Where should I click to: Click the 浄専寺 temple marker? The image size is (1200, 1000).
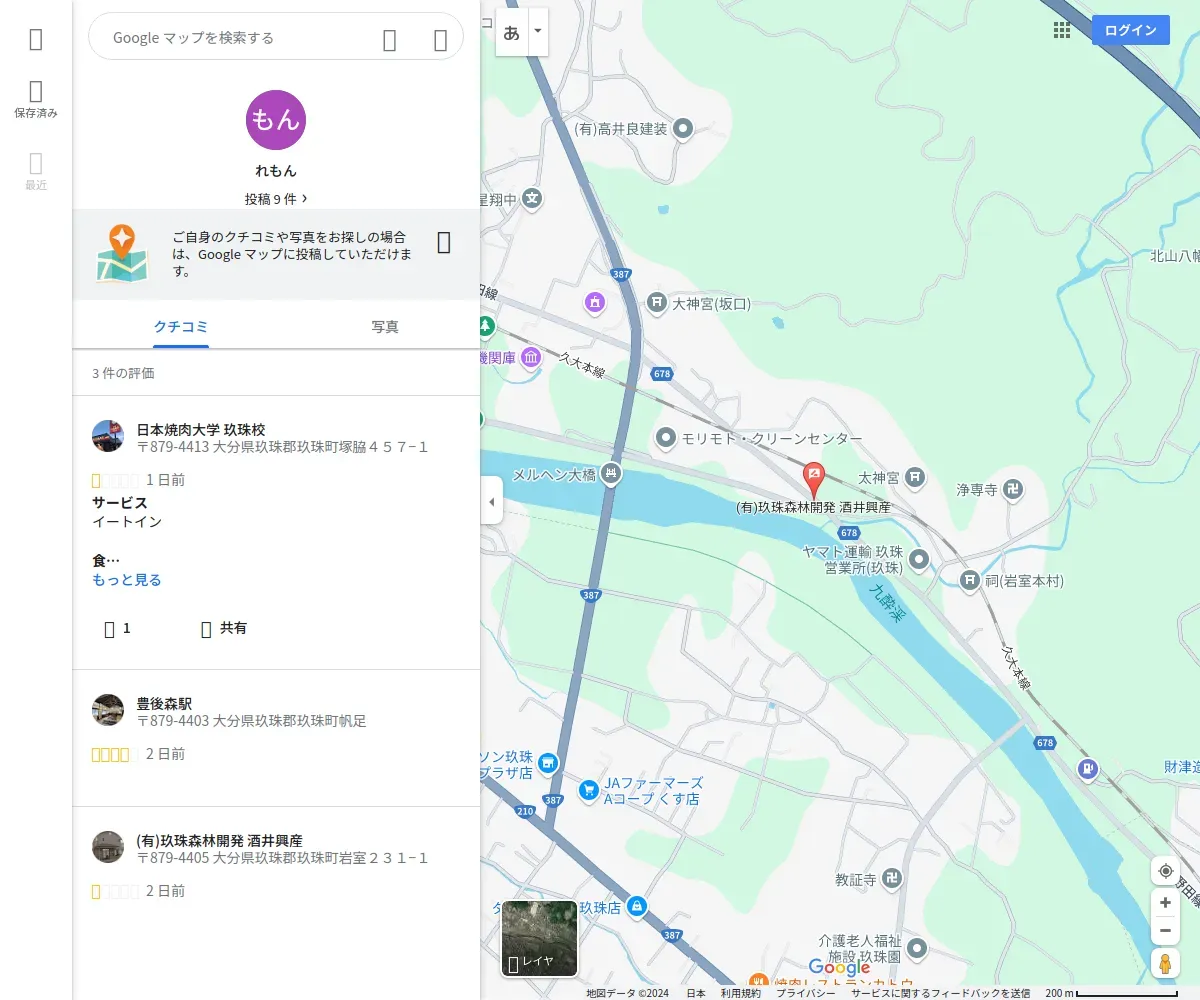1013,489
